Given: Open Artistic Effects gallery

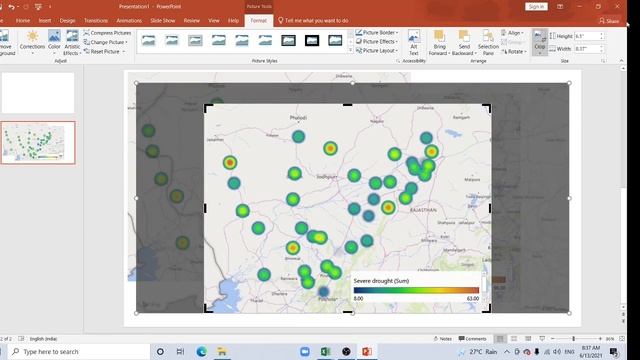Looking at the screenshot, I should pos(72,42).
